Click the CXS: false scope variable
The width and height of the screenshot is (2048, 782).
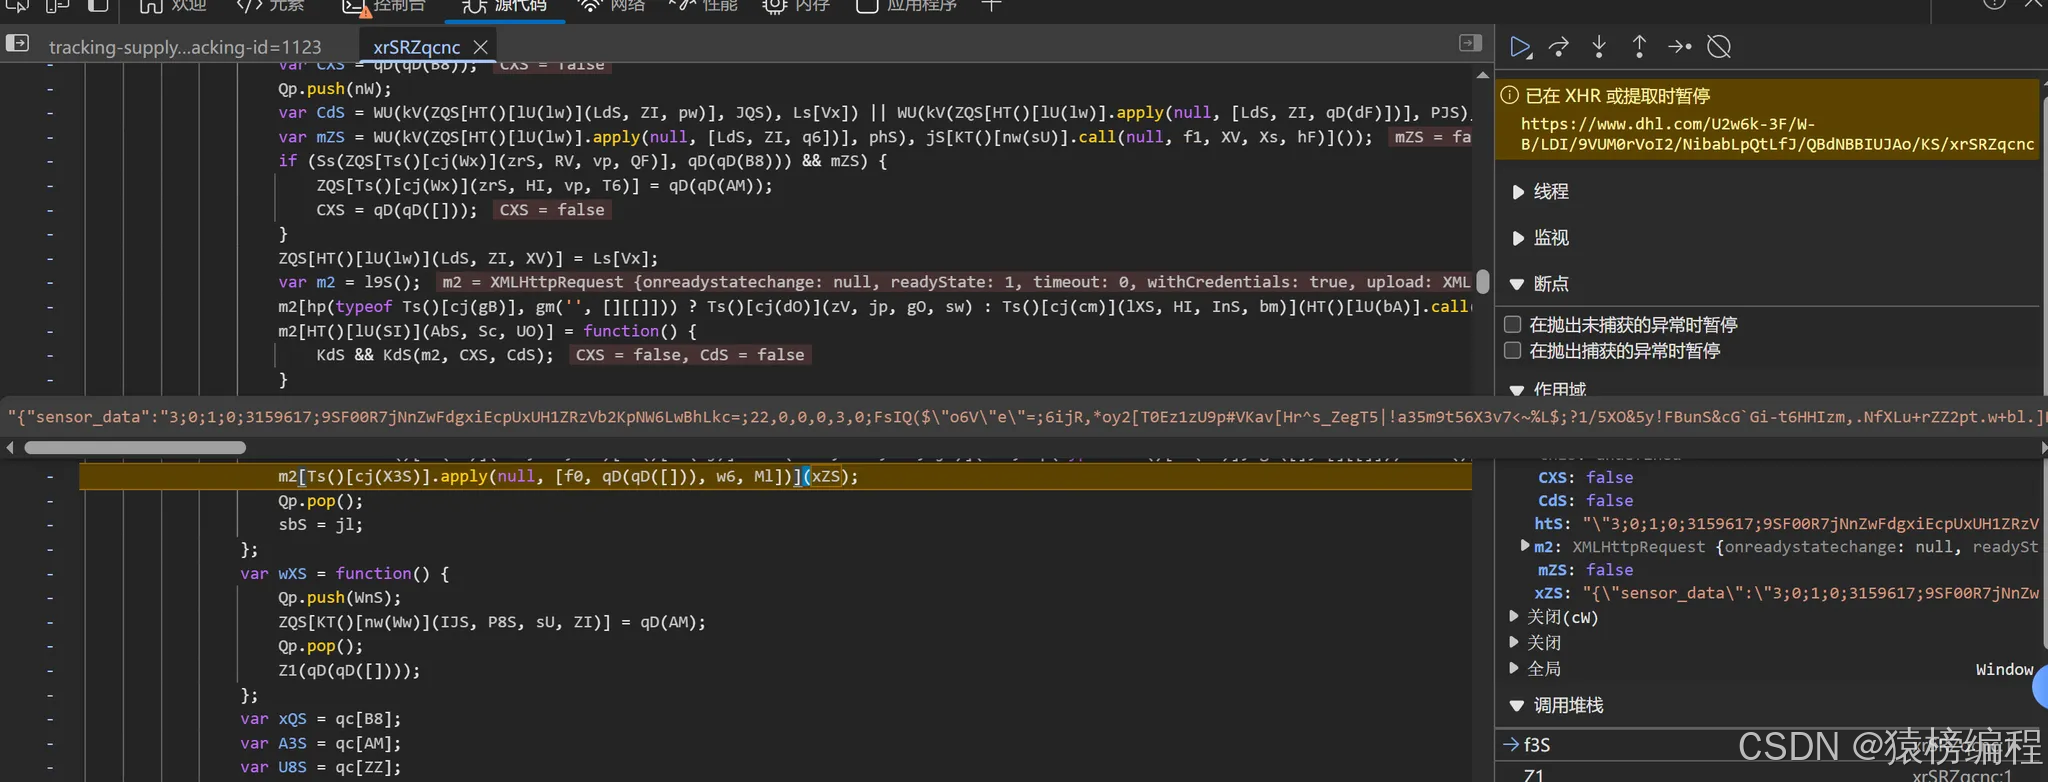tap(1585, 478)
